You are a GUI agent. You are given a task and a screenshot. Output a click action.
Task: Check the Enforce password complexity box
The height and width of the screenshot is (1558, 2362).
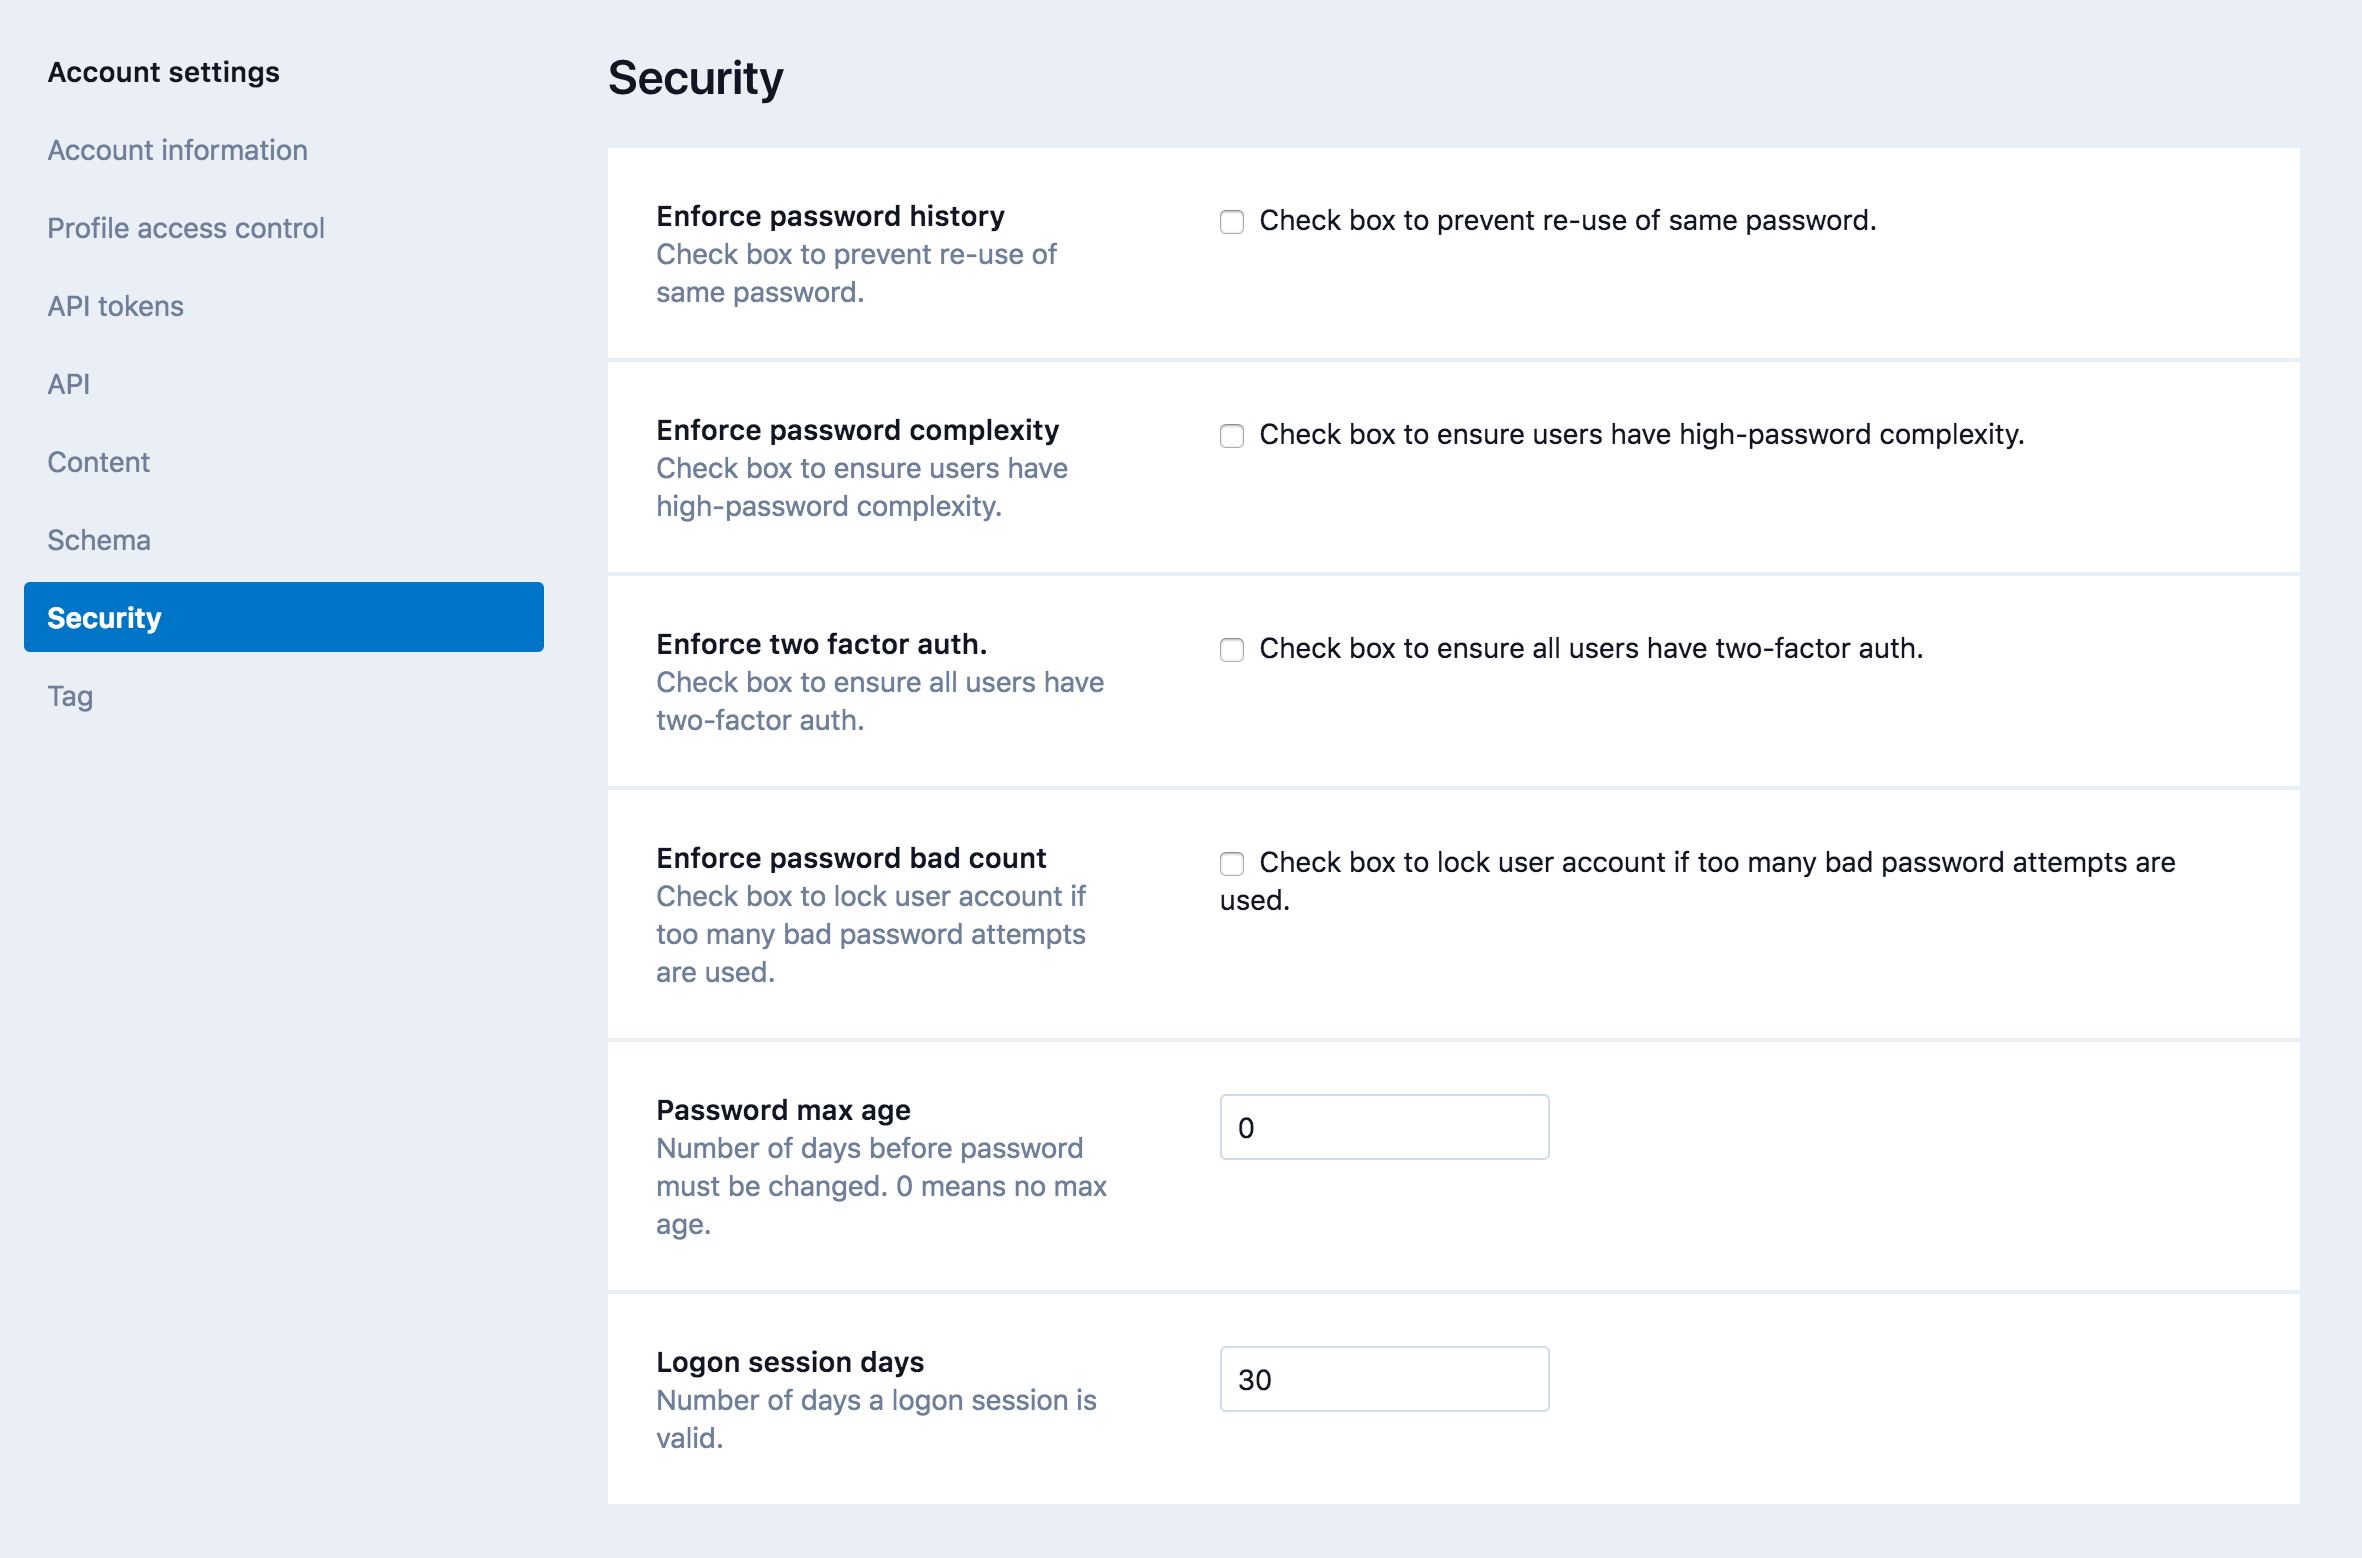pos(1232,435)
